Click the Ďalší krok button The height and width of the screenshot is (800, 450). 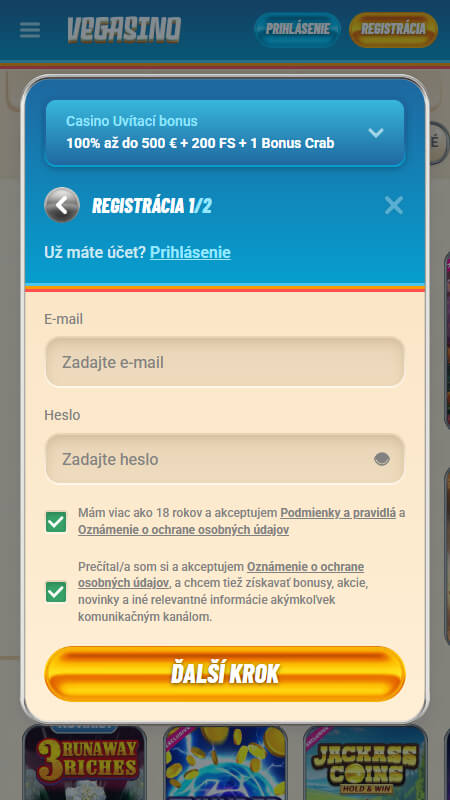225,673
